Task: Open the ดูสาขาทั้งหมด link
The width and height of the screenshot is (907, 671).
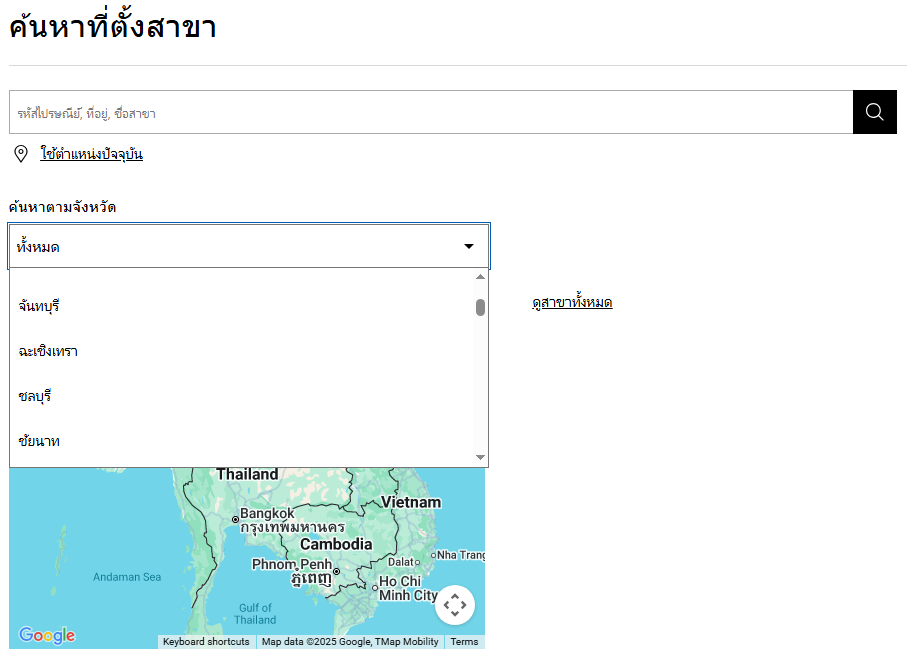Action: pyautogui.click(x=572, y=302)
